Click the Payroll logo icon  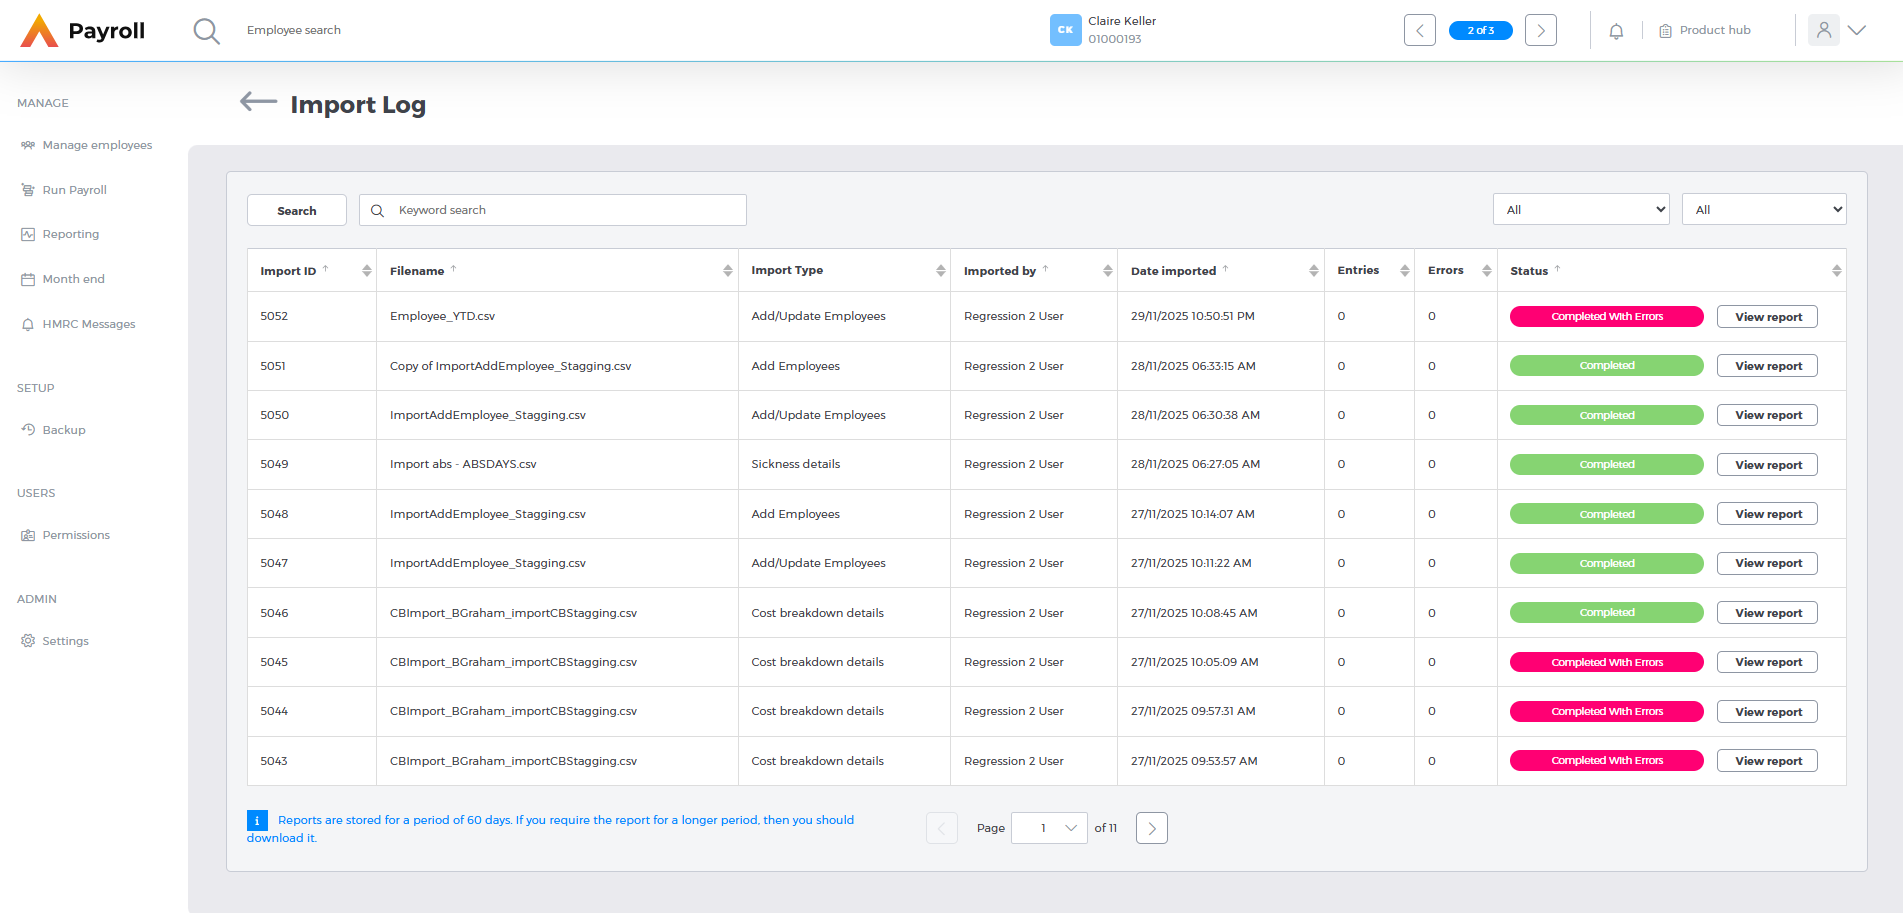pyautogui.click(x=40, y=31)
